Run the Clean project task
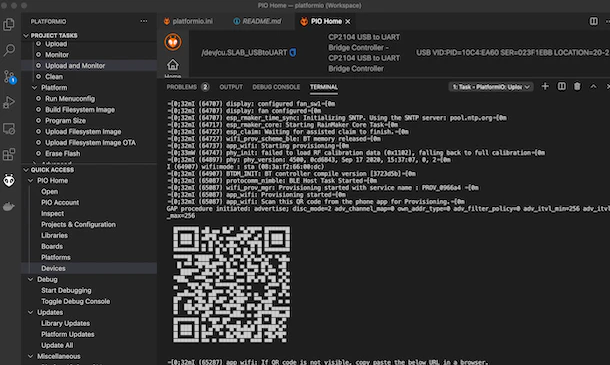The width and height of the screenshot is (610, 365). 54,77
